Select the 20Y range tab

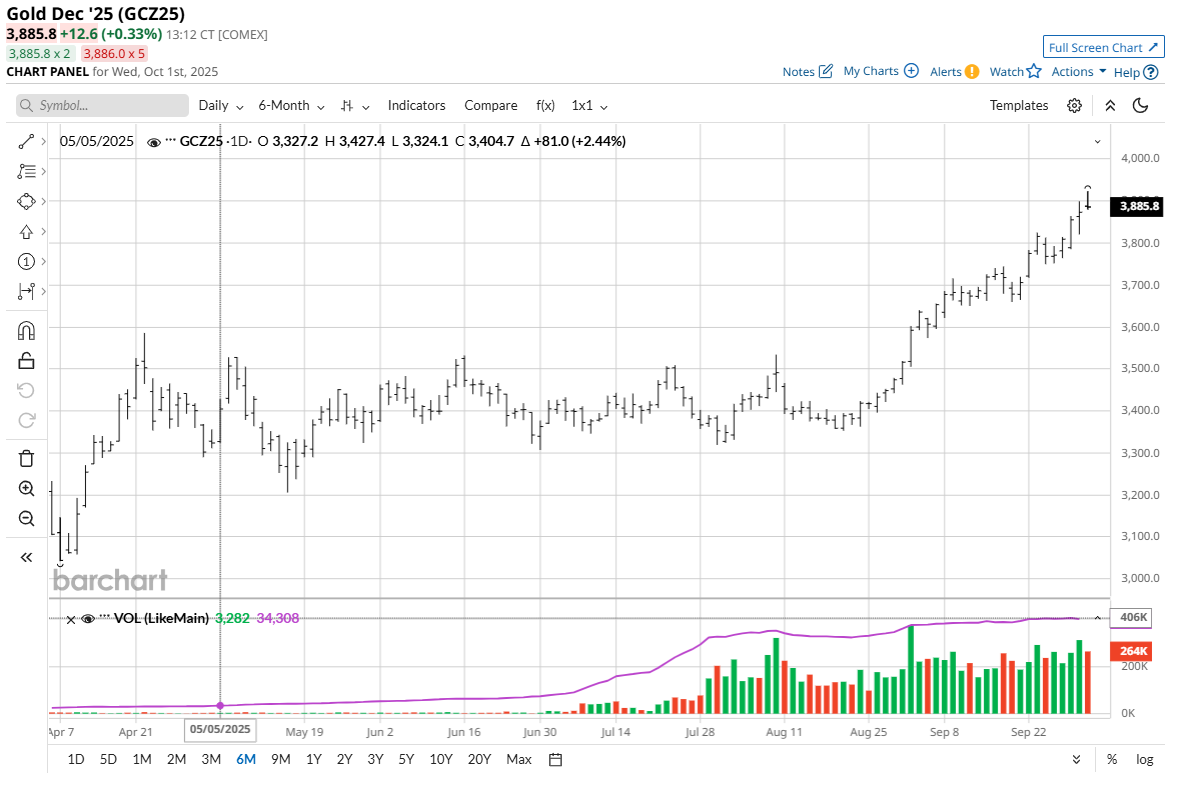pyautogui.click(x=479, y=760)
